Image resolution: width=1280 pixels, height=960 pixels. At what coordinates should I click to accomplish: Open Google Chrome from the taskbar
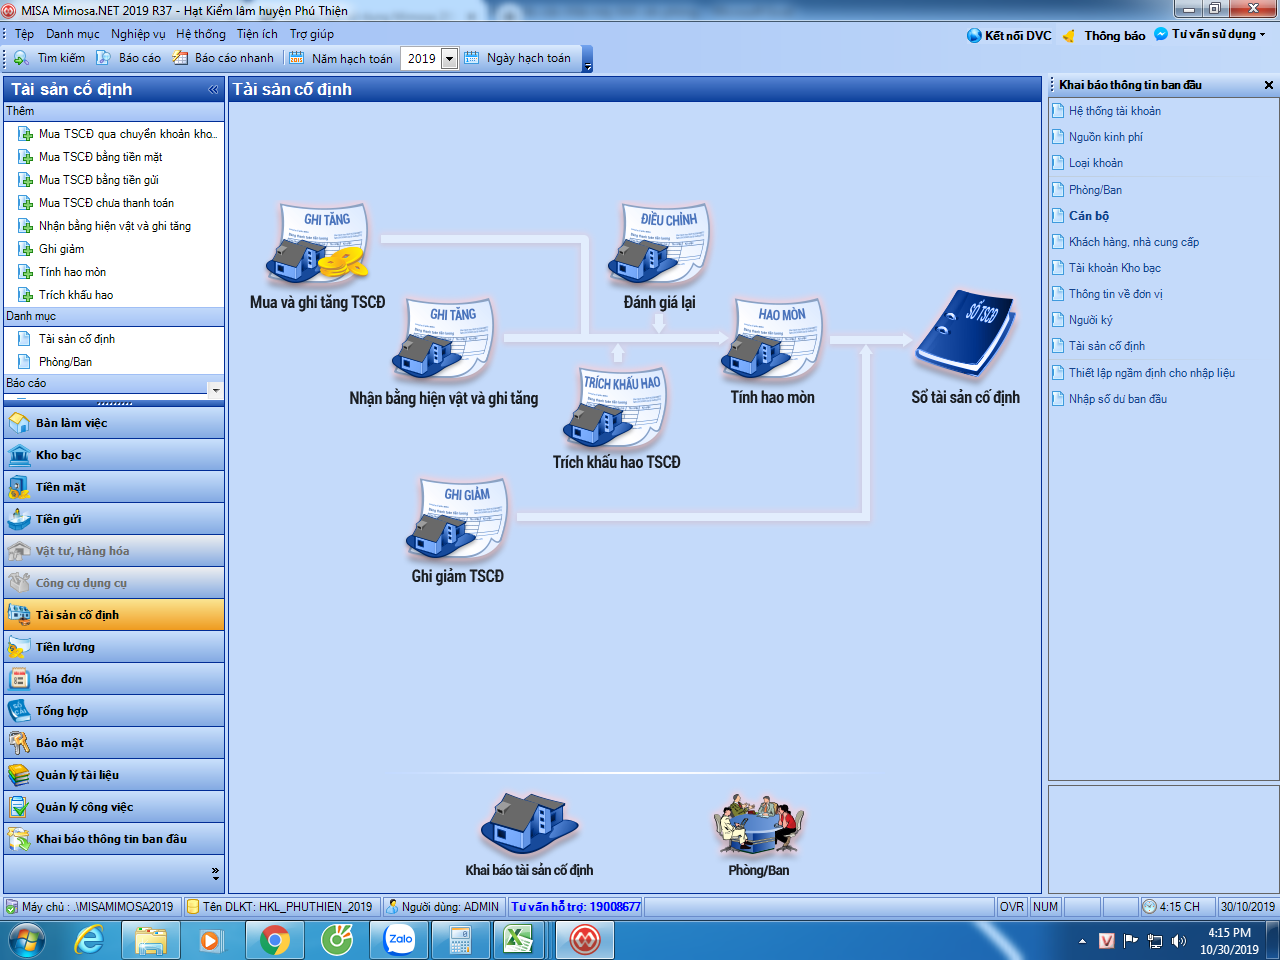274,940
